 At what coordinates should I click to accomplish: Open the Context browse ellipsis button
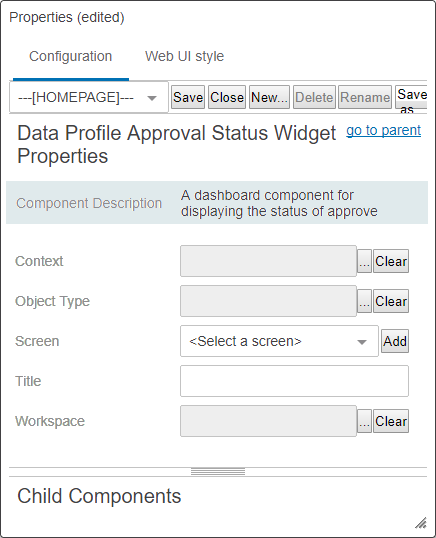point(364,261)
